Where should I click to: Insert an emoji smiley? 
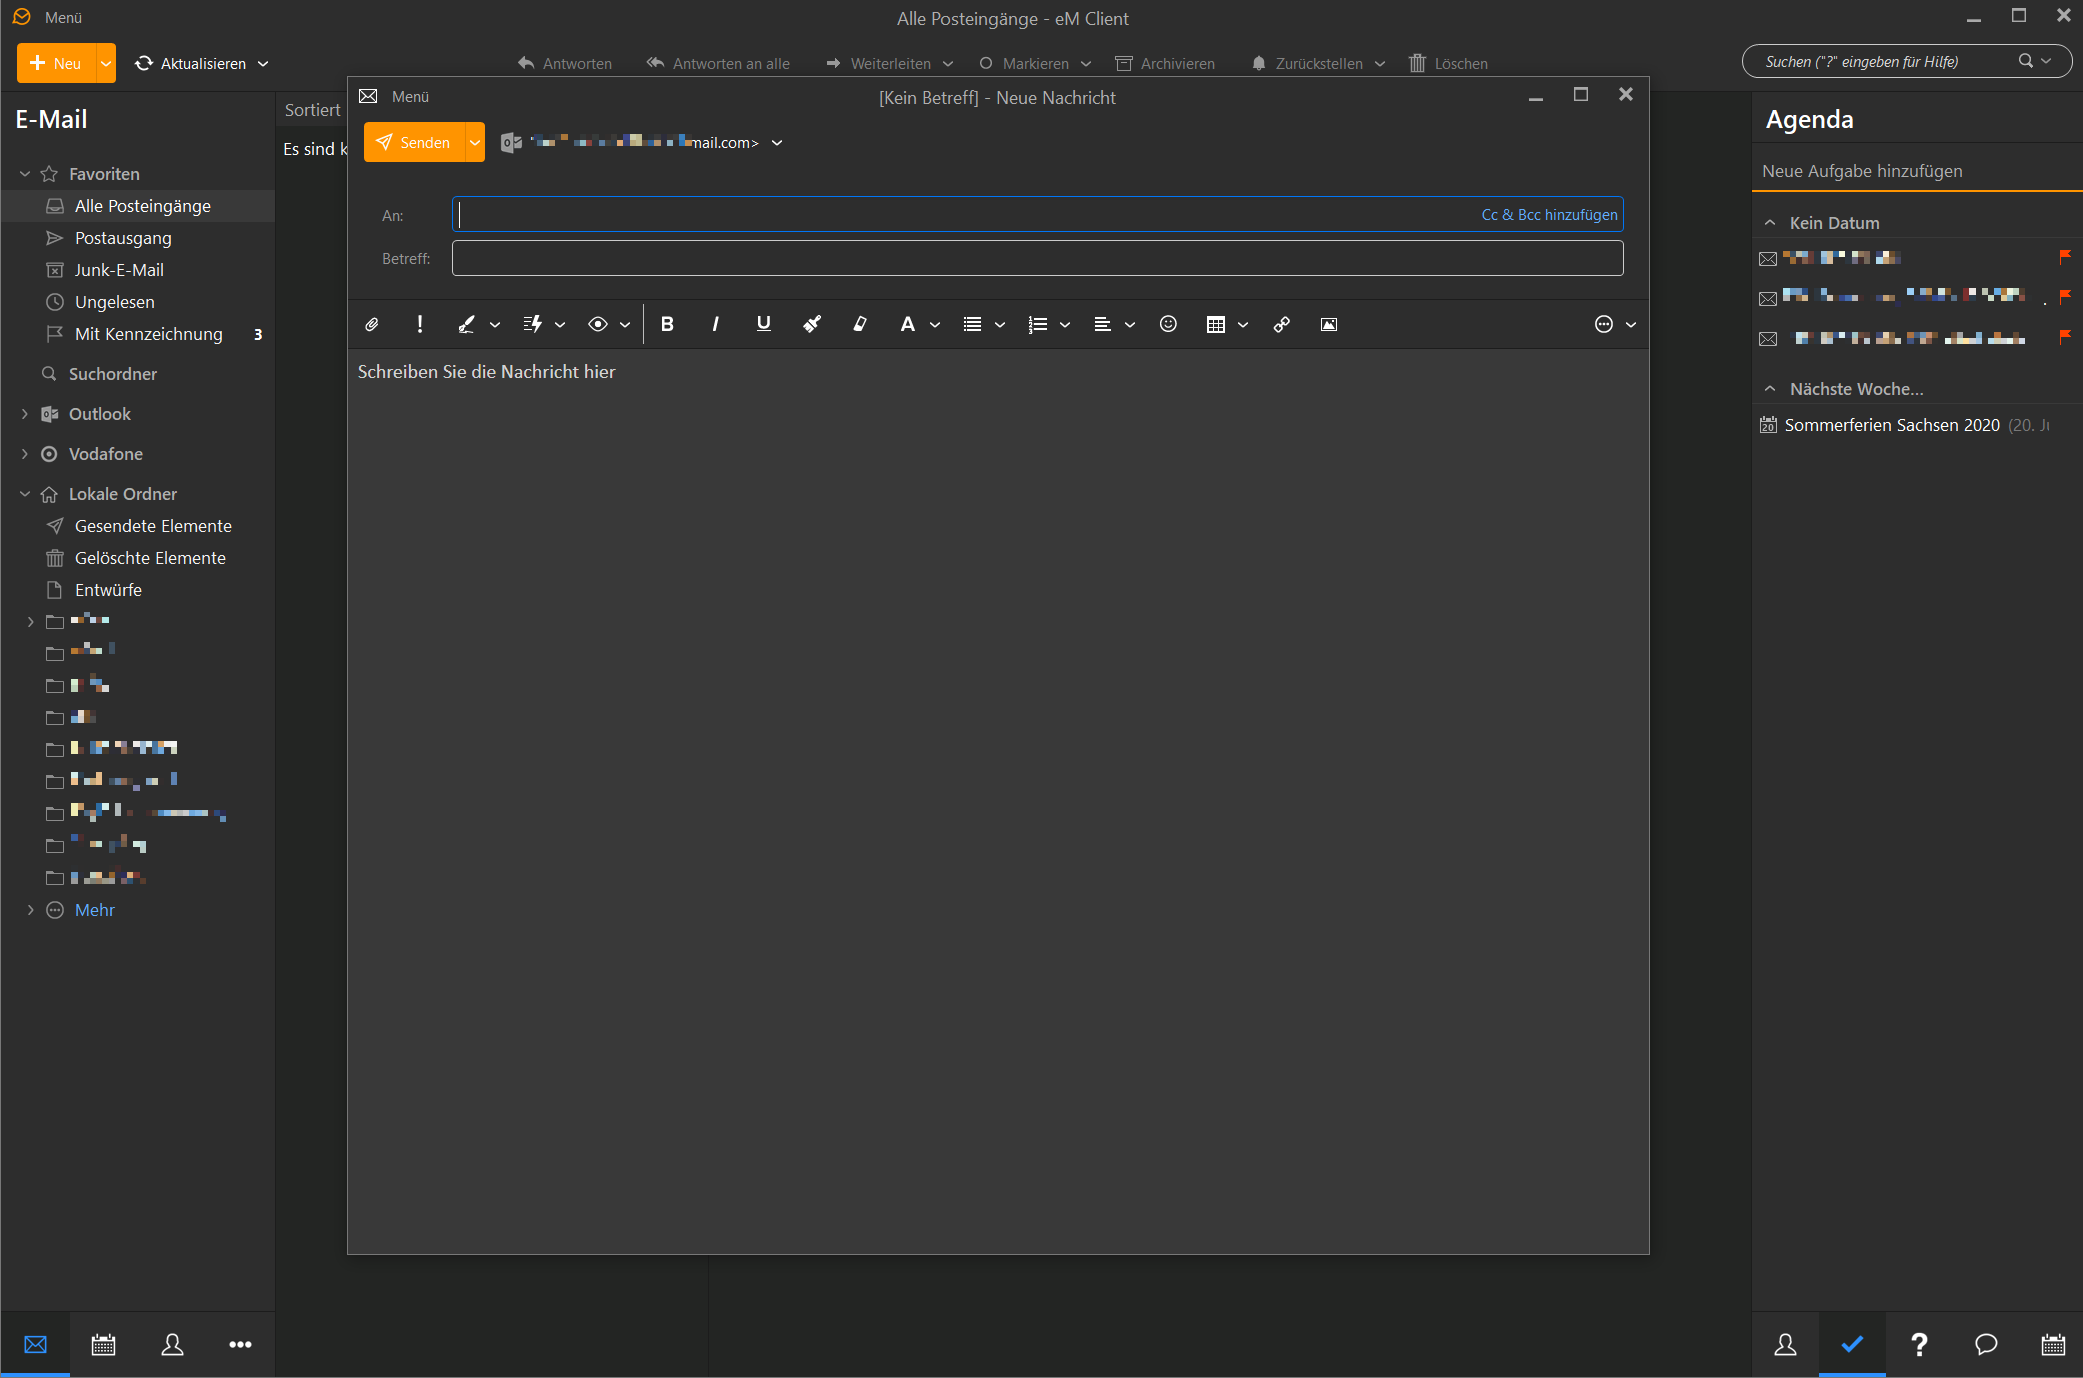click(x=1168, y=324)
